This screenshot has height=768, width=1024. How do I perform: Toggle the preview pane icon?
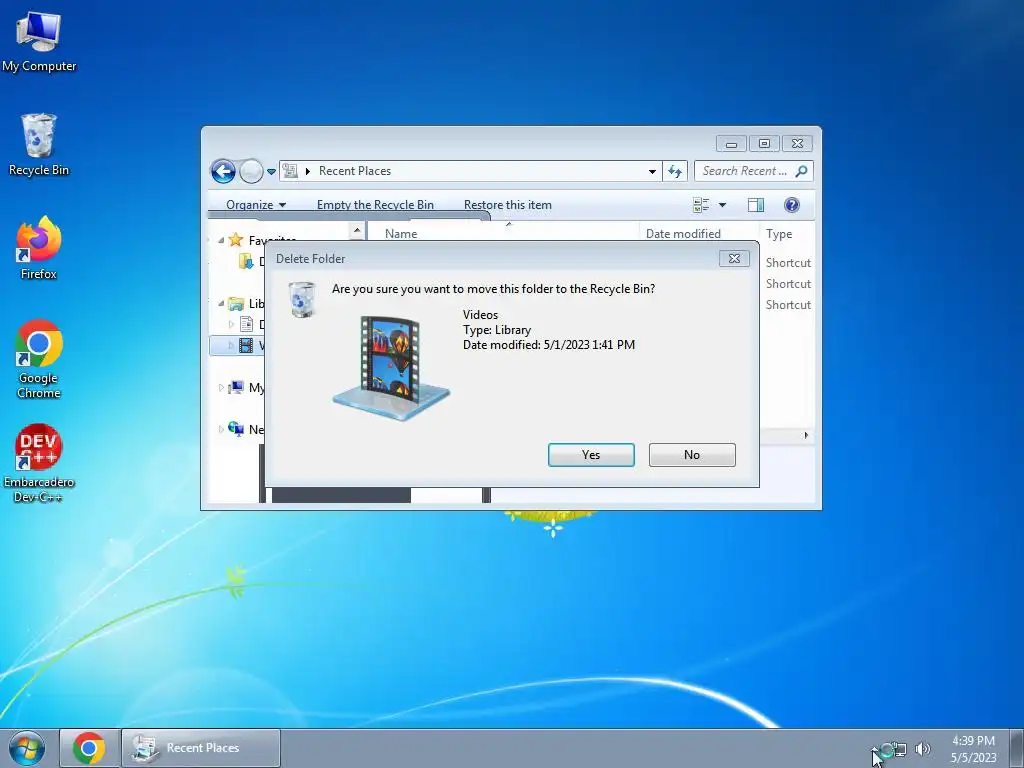pyautogui.click(x=756, y=205)
